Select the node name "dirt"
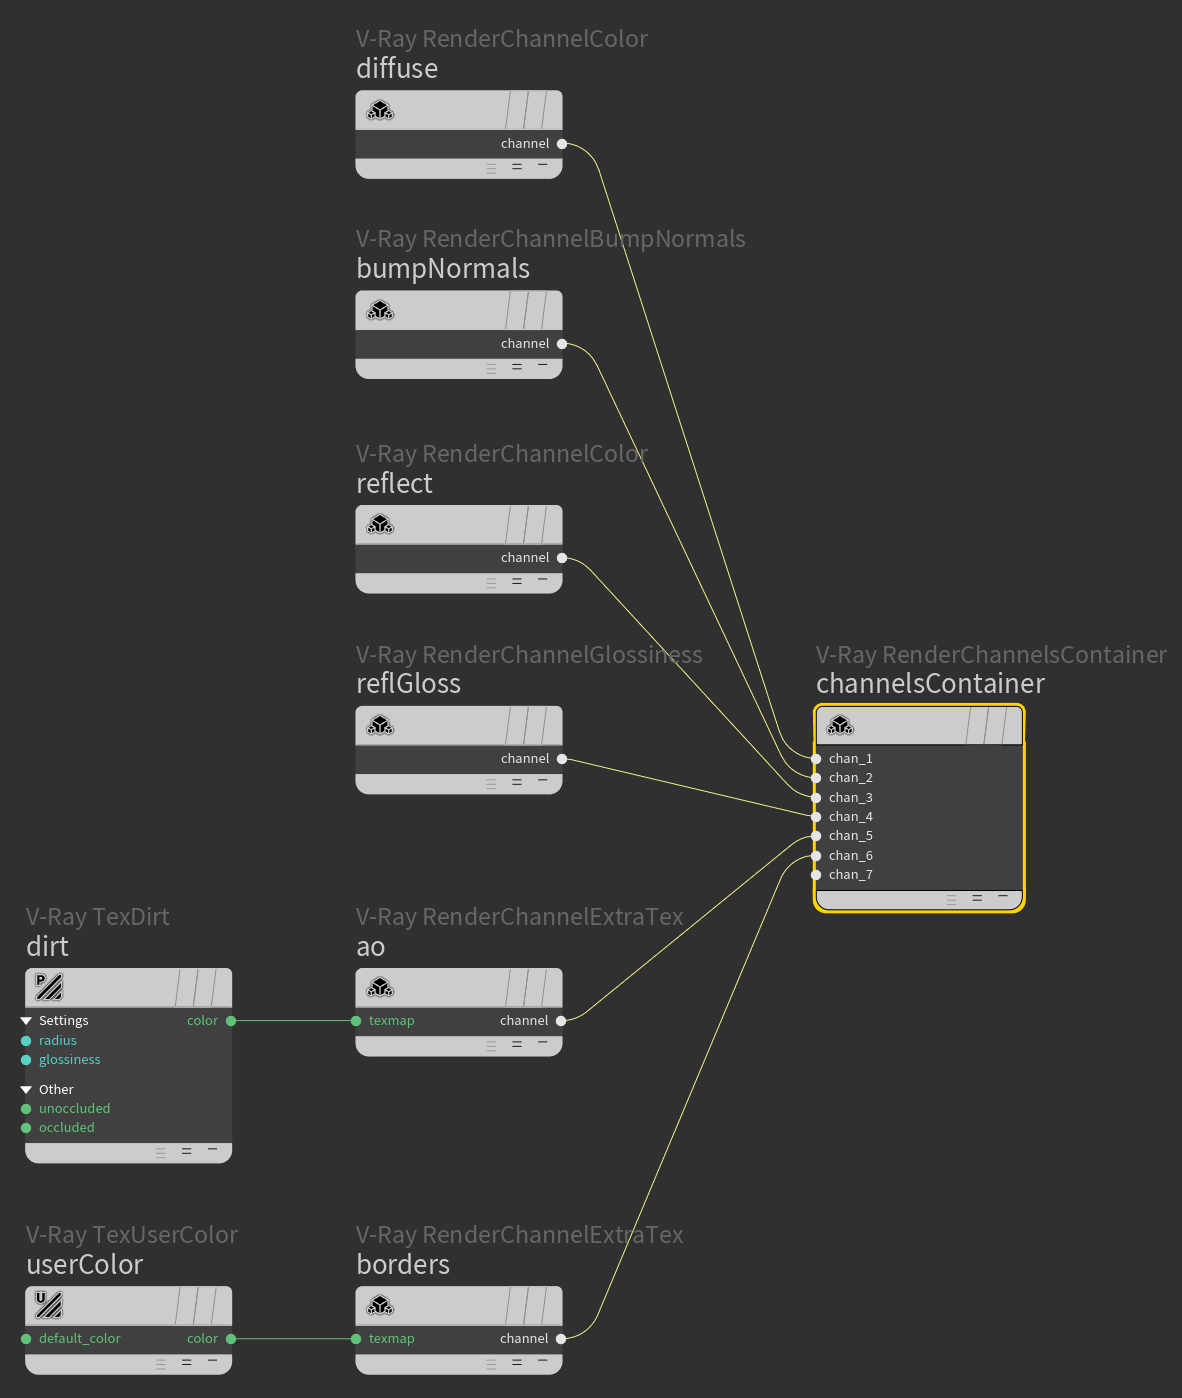Image resolution: width=1182 pixels, height=1398 pixels. pos(47,946)
